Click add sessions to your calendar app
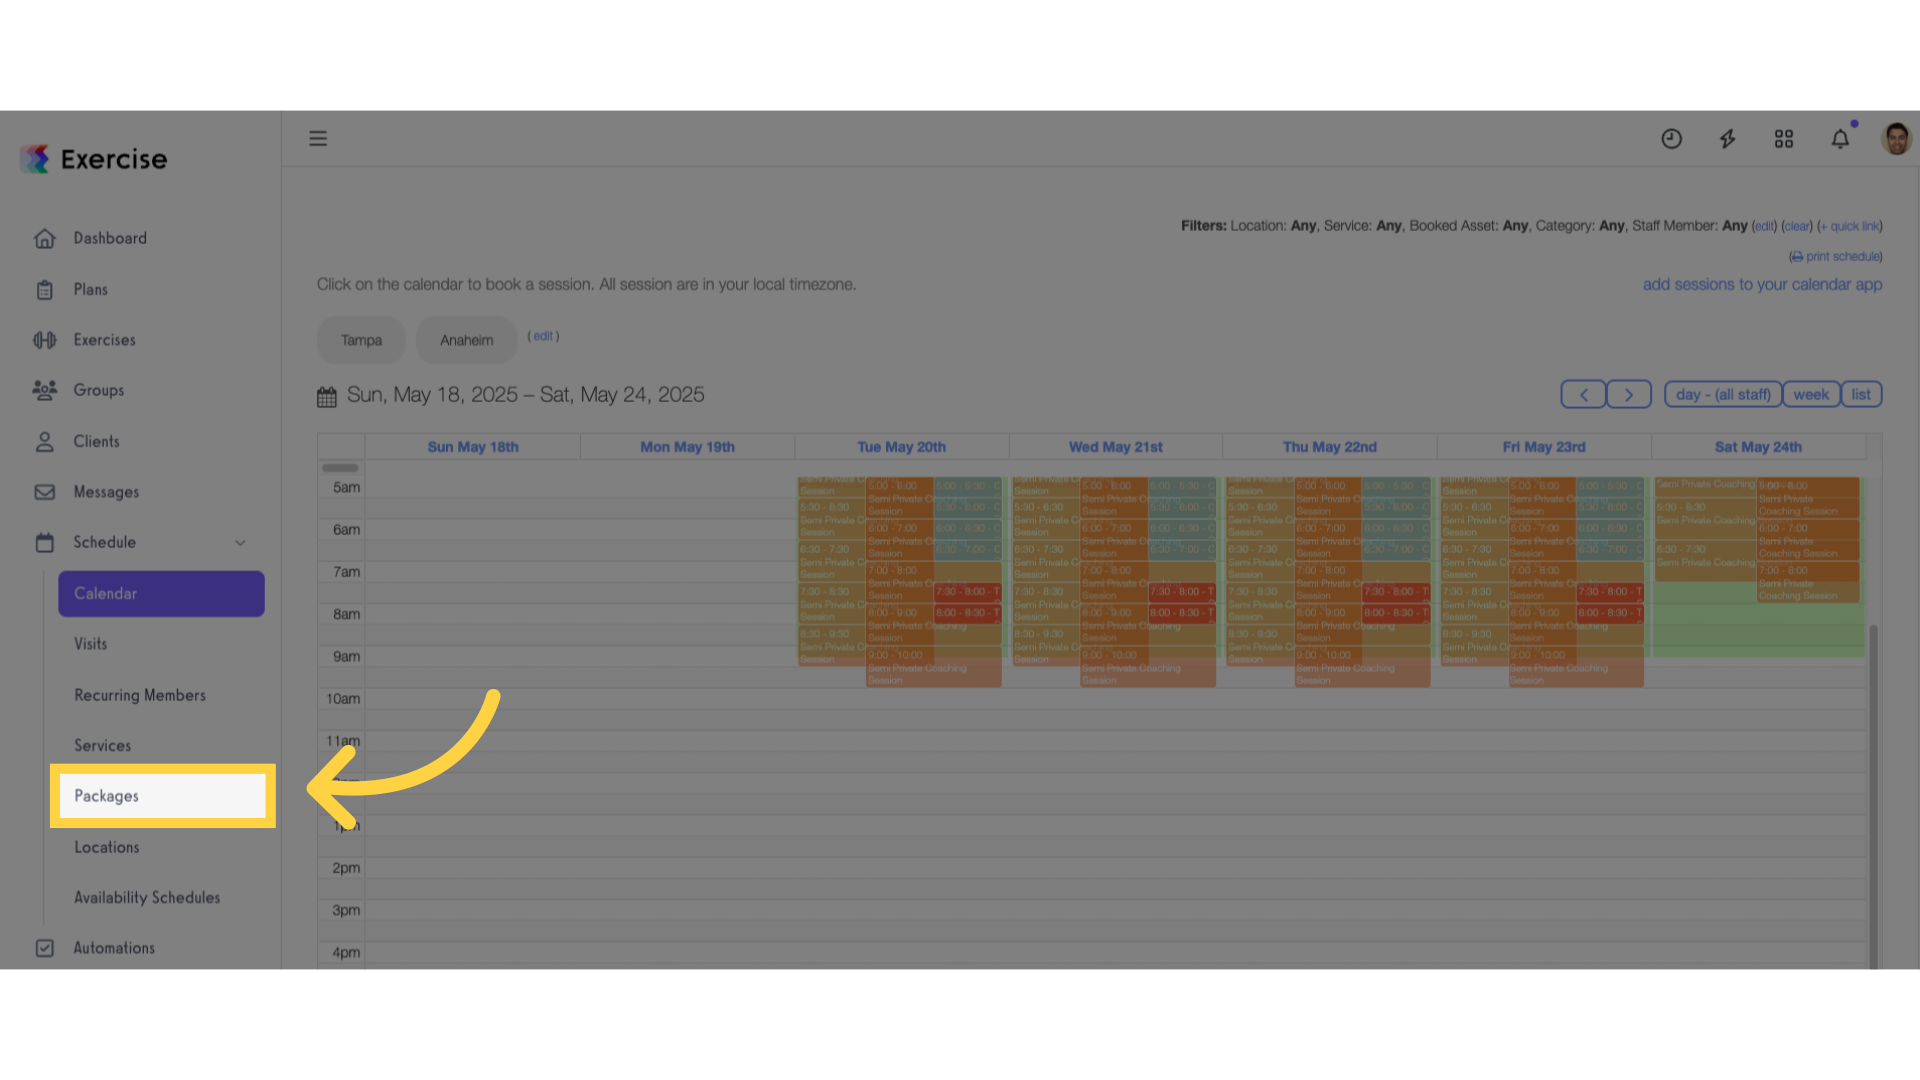Screen dimensions: 1920x1080 click(x=1762, y=284)
